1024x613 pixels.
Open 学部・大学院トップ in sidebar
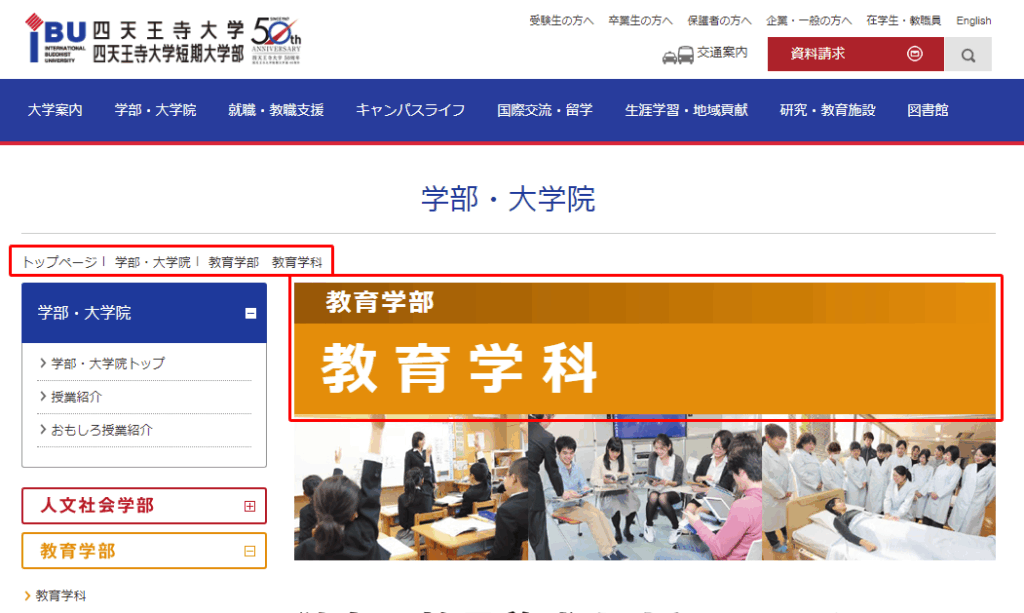pos(107,363)
